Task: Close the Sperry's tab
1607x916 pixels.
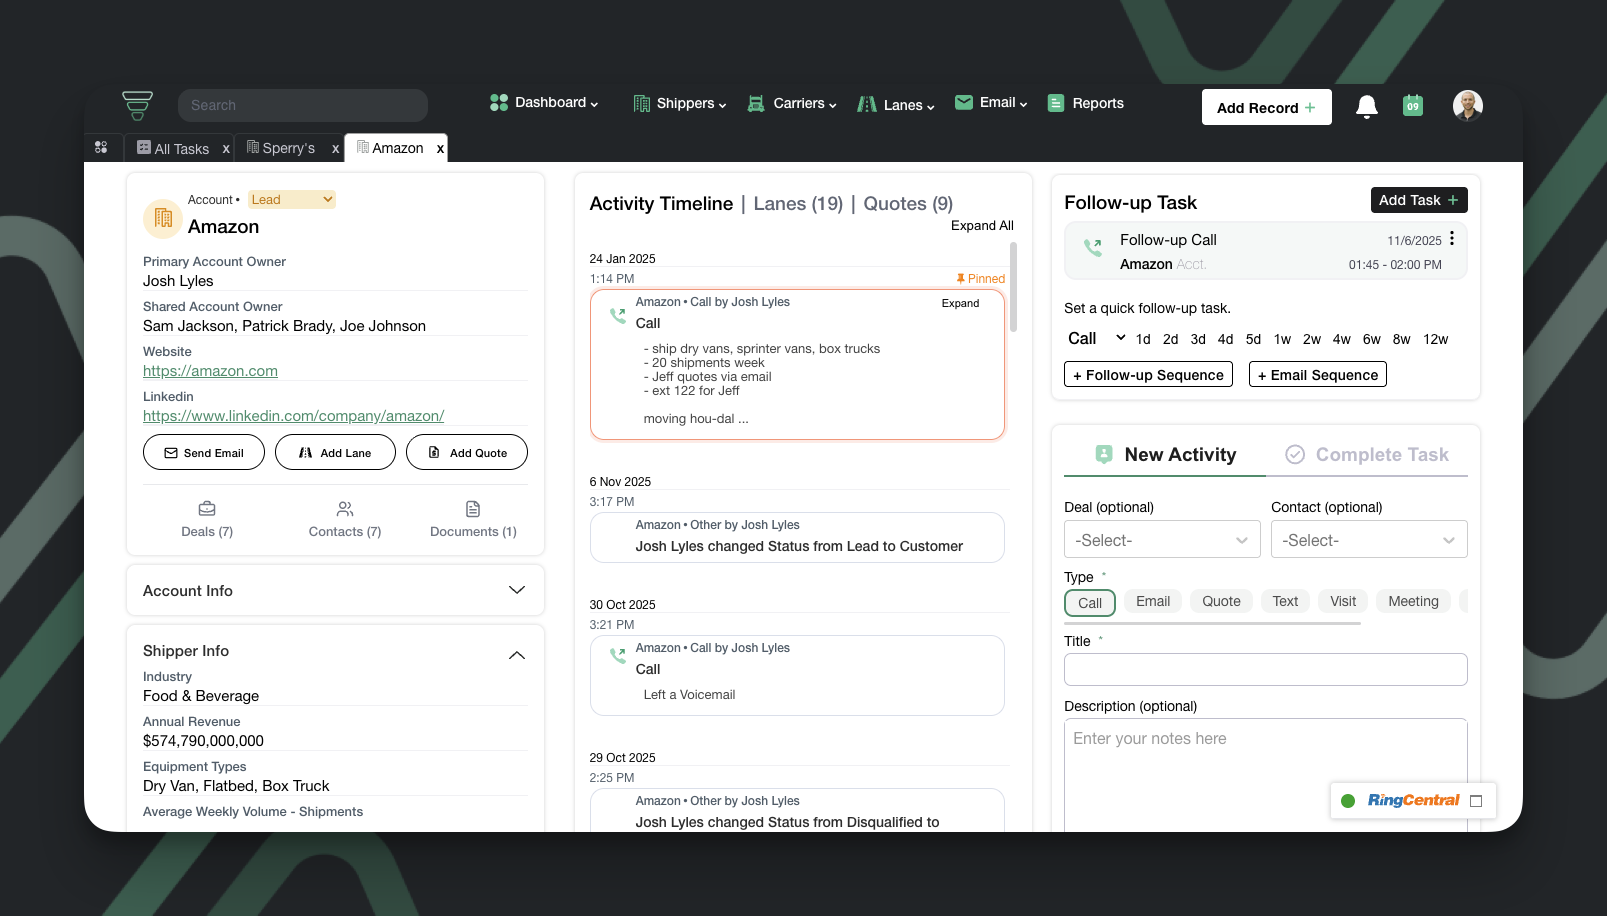Action: 336,149
